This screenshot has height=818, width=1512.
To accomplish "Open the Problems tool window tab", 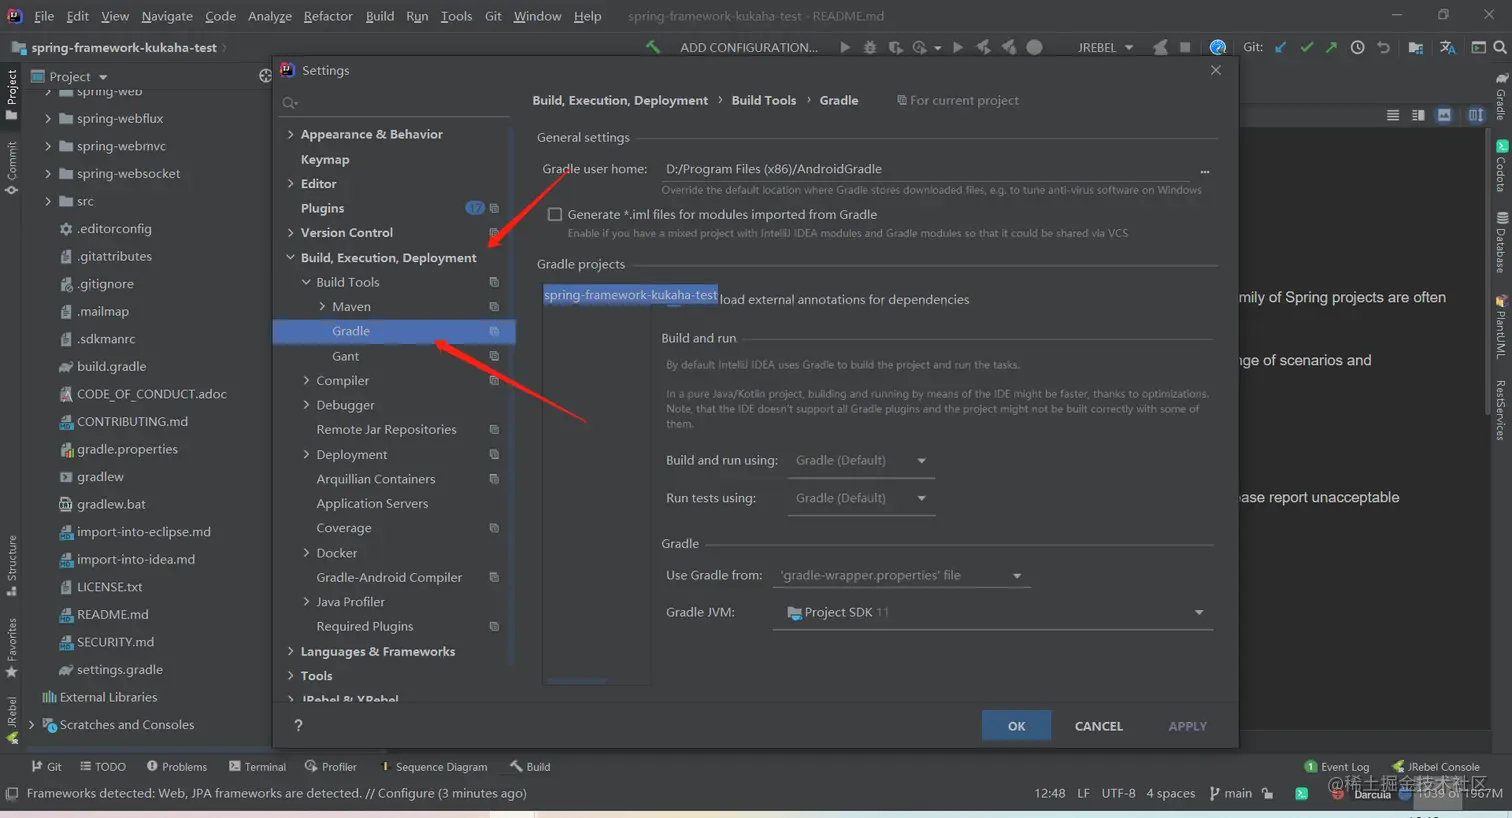I will [x=177, y=767].
